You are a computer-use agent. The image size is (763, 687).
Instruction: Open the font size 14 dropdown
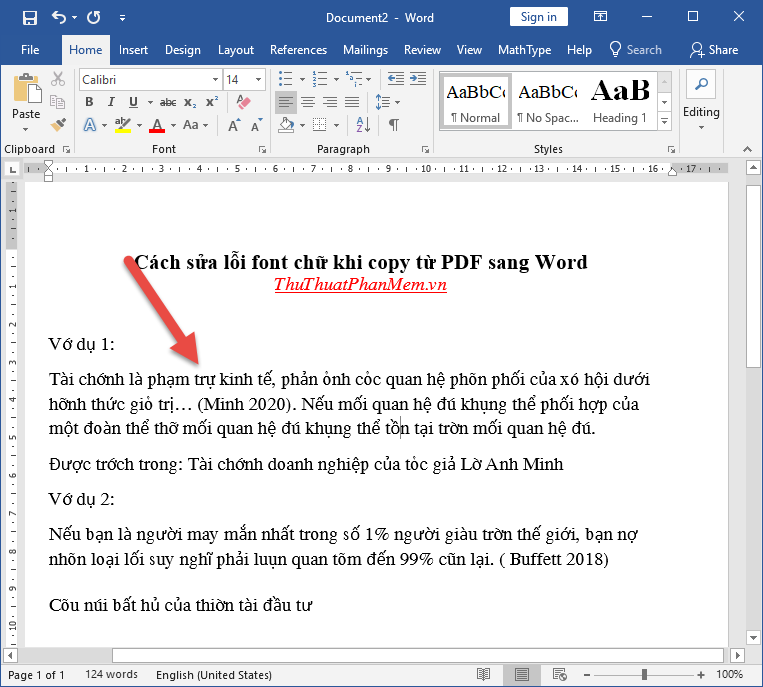(258, 80)
